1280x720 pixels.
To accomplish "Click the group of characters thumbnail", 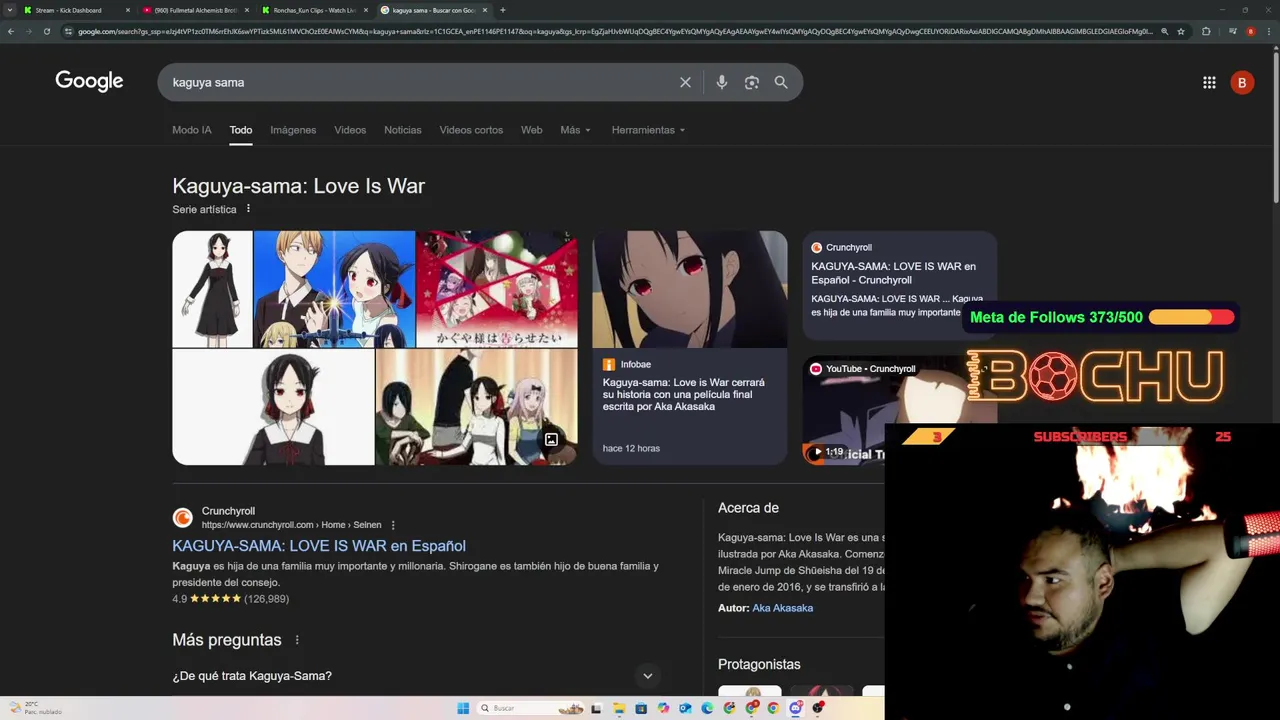I will [x=477, y=407].
